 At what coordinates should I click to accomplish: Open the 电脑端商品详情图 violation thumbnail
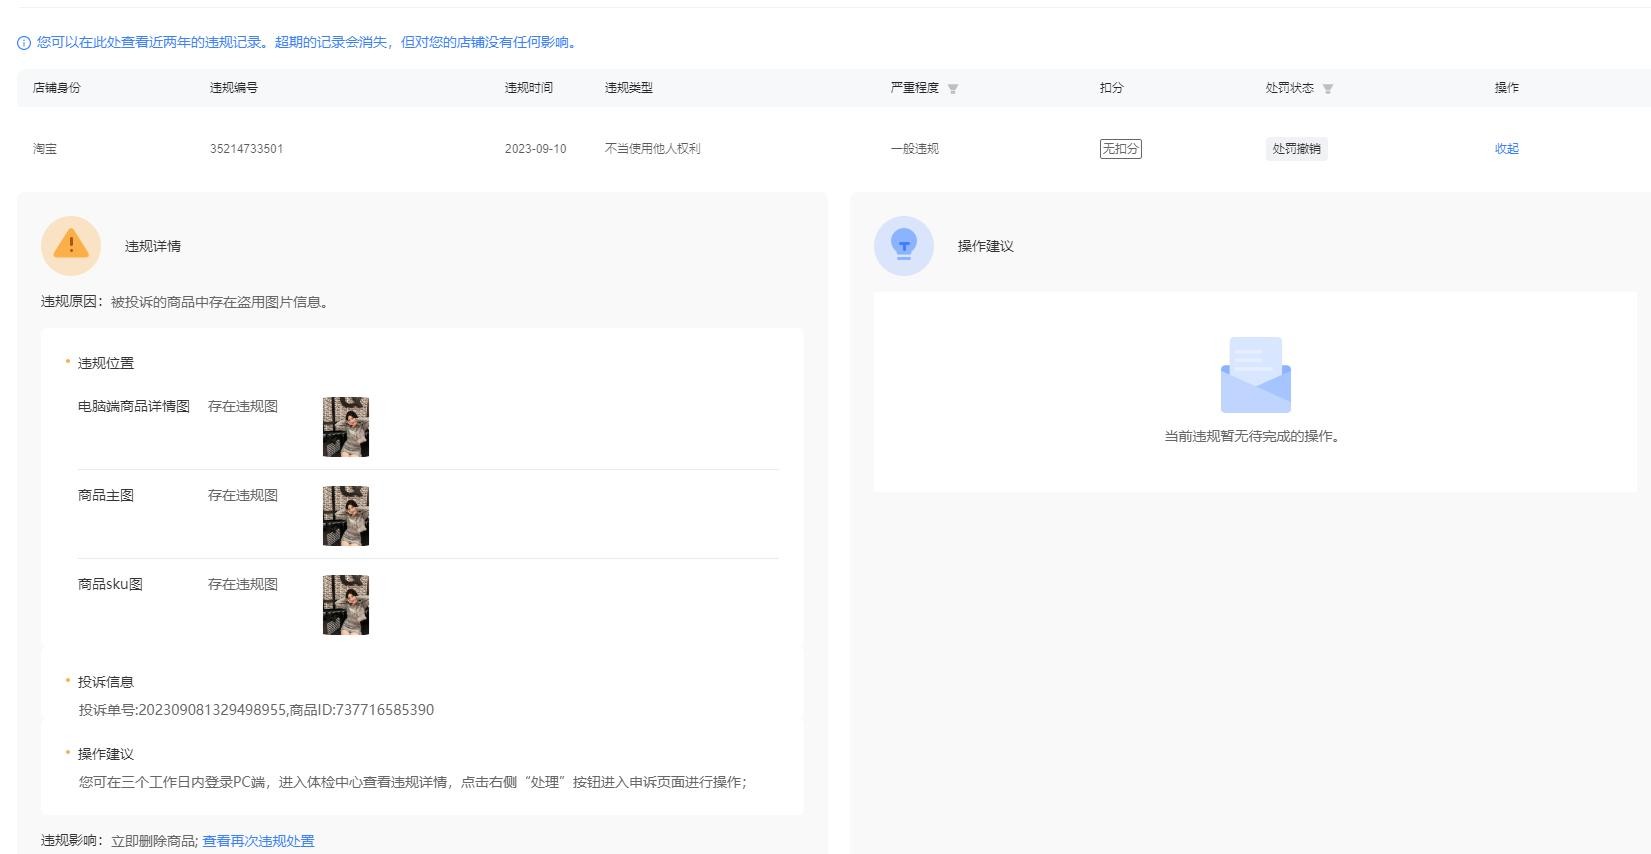[346, 427]
